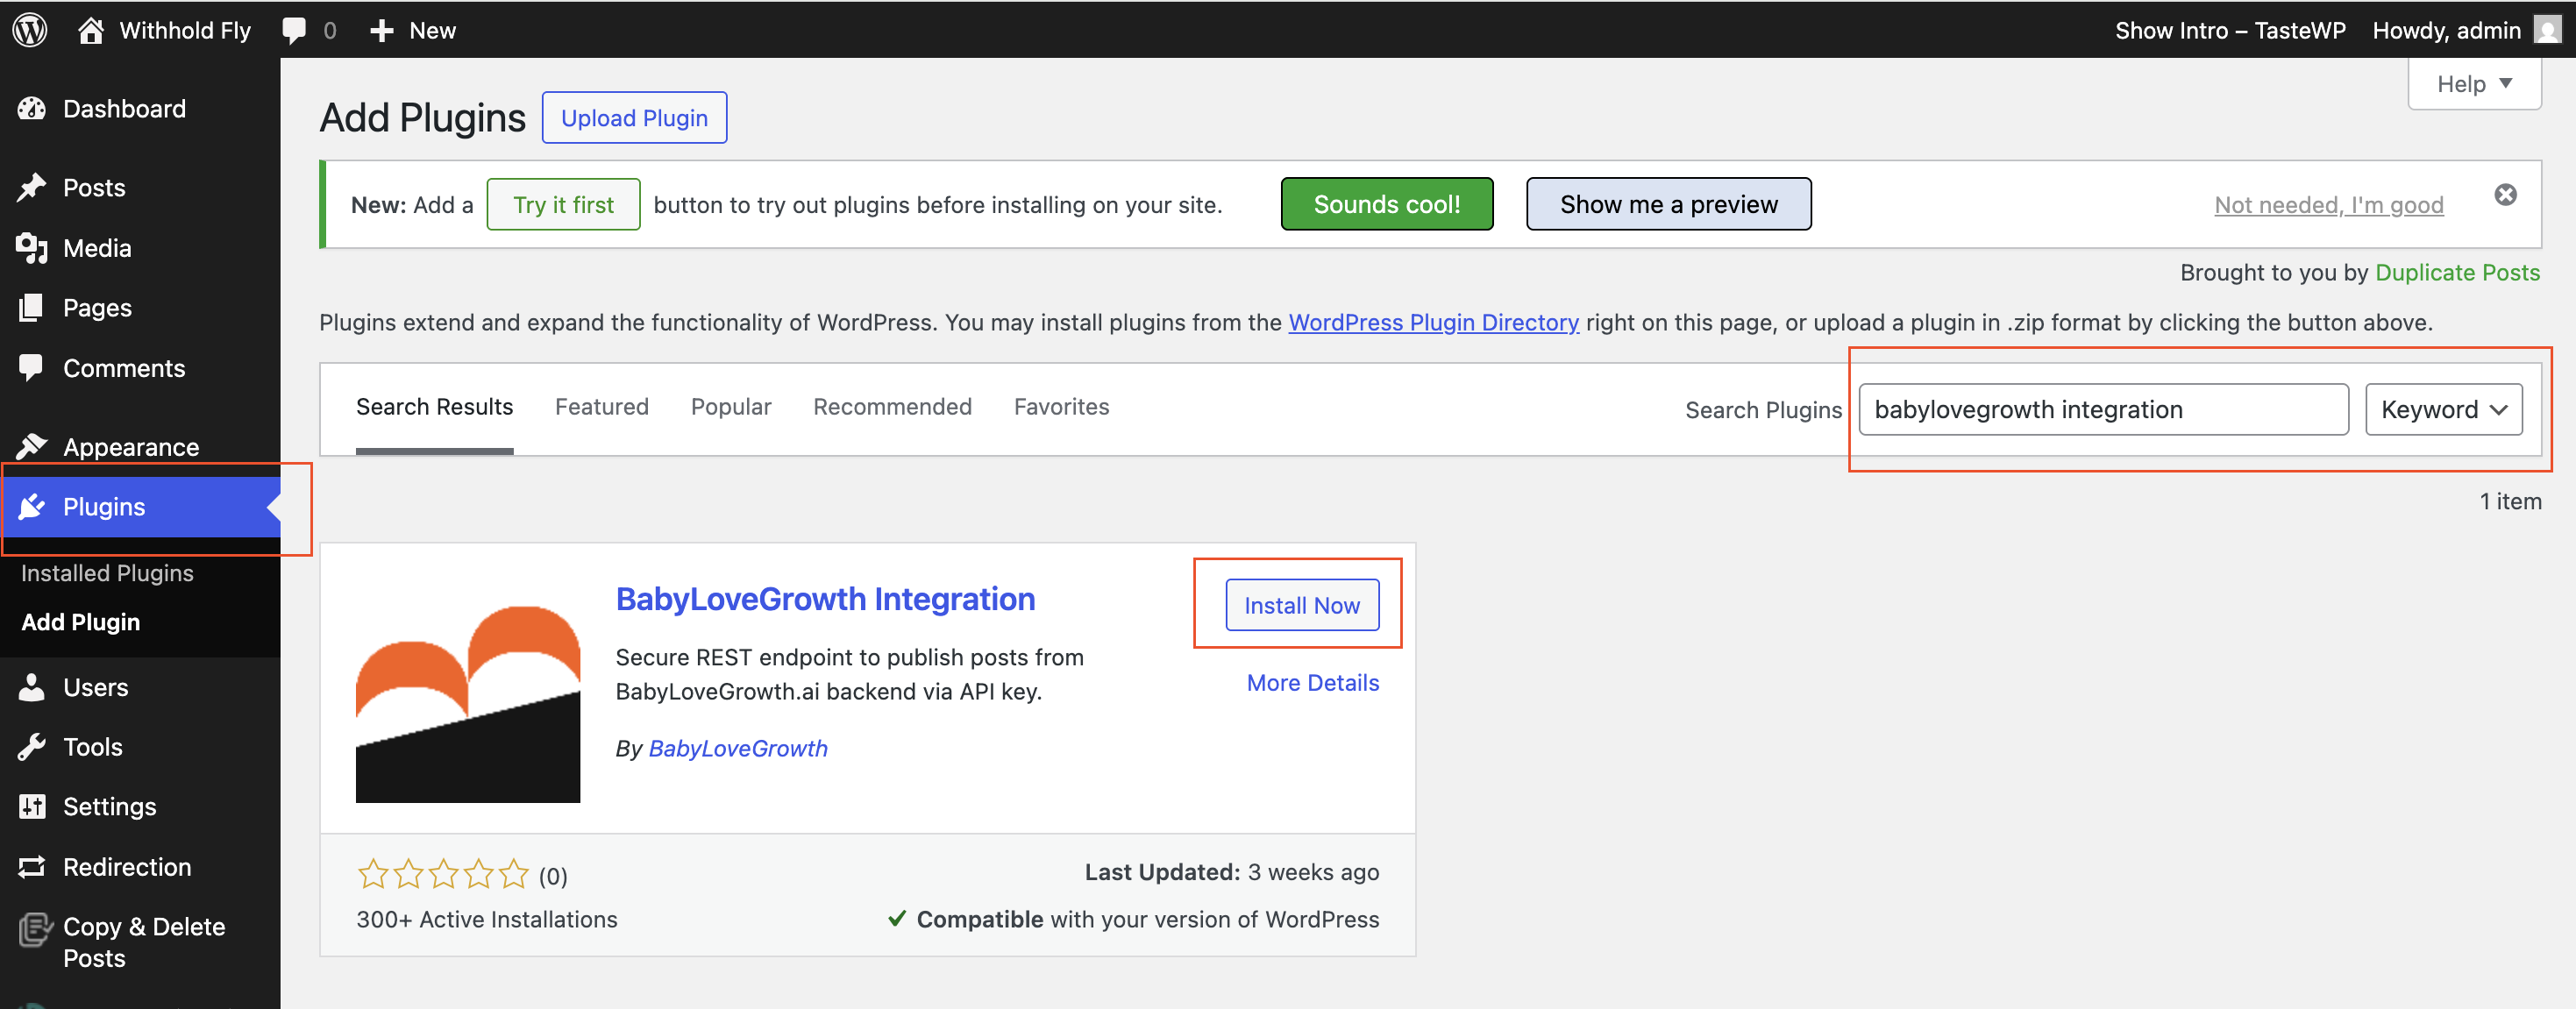Click the BabyLoveGrowth plugin logo thumbnail
2576x1009 pixels.
pos(468,704)
